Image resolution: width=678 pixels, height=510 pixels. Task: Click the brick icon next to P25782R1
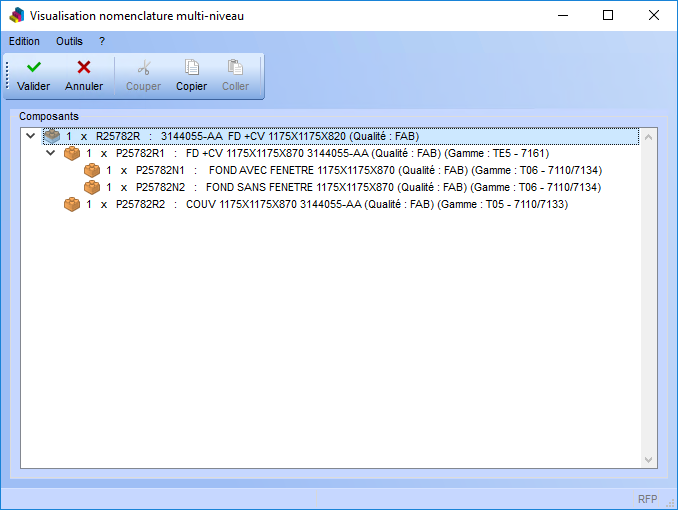coord(72,154)
